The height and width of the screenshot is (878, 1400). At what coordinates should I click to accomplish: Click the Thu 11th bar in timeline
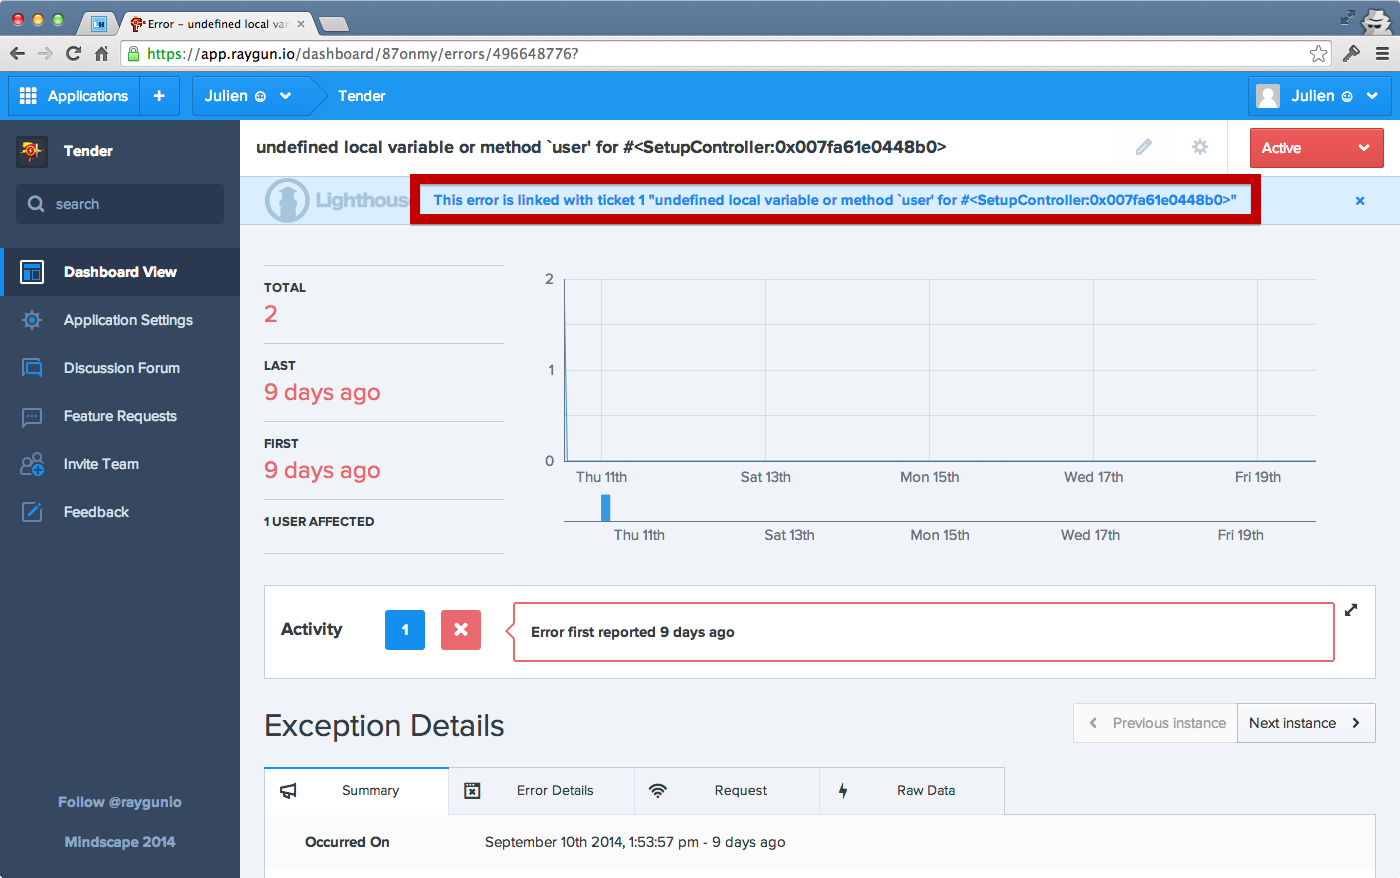pos(606,507)
